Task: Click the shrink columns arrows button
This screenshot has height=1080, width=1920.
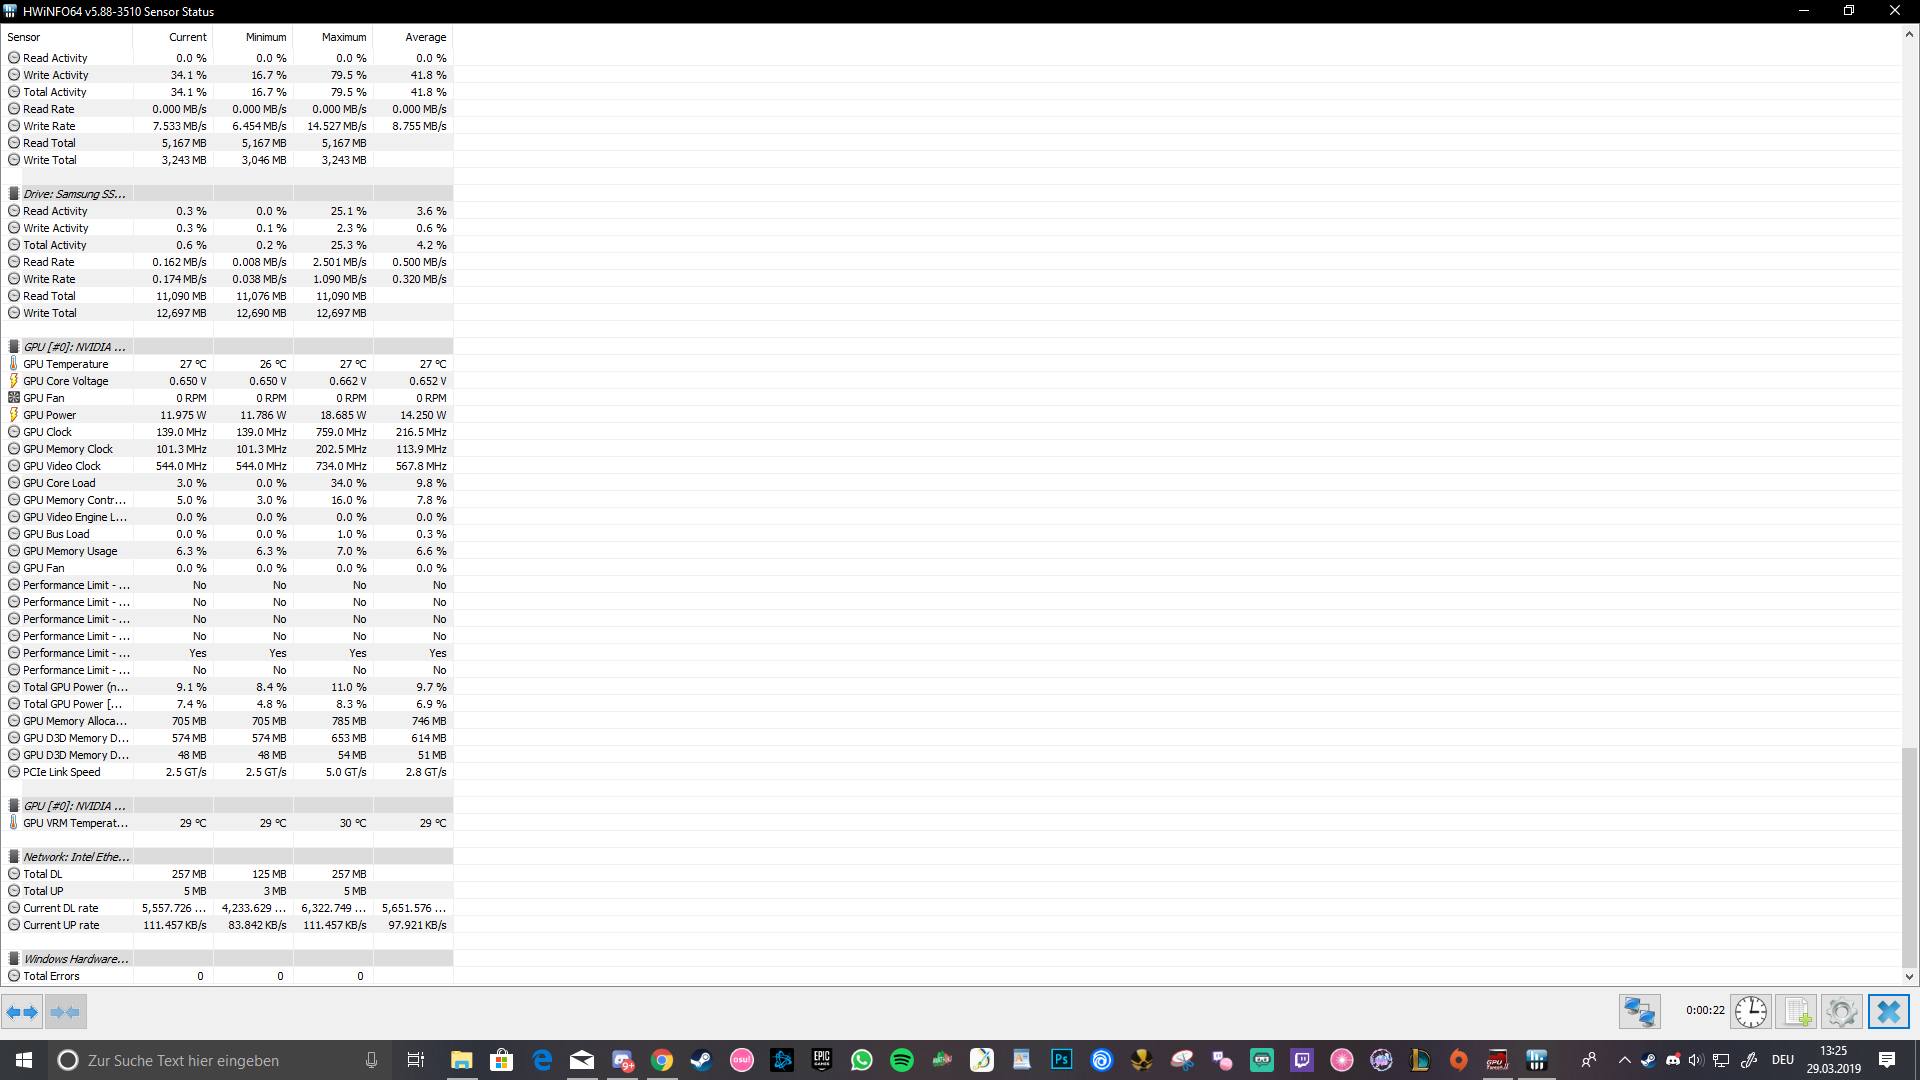Action: point(66,1012)
